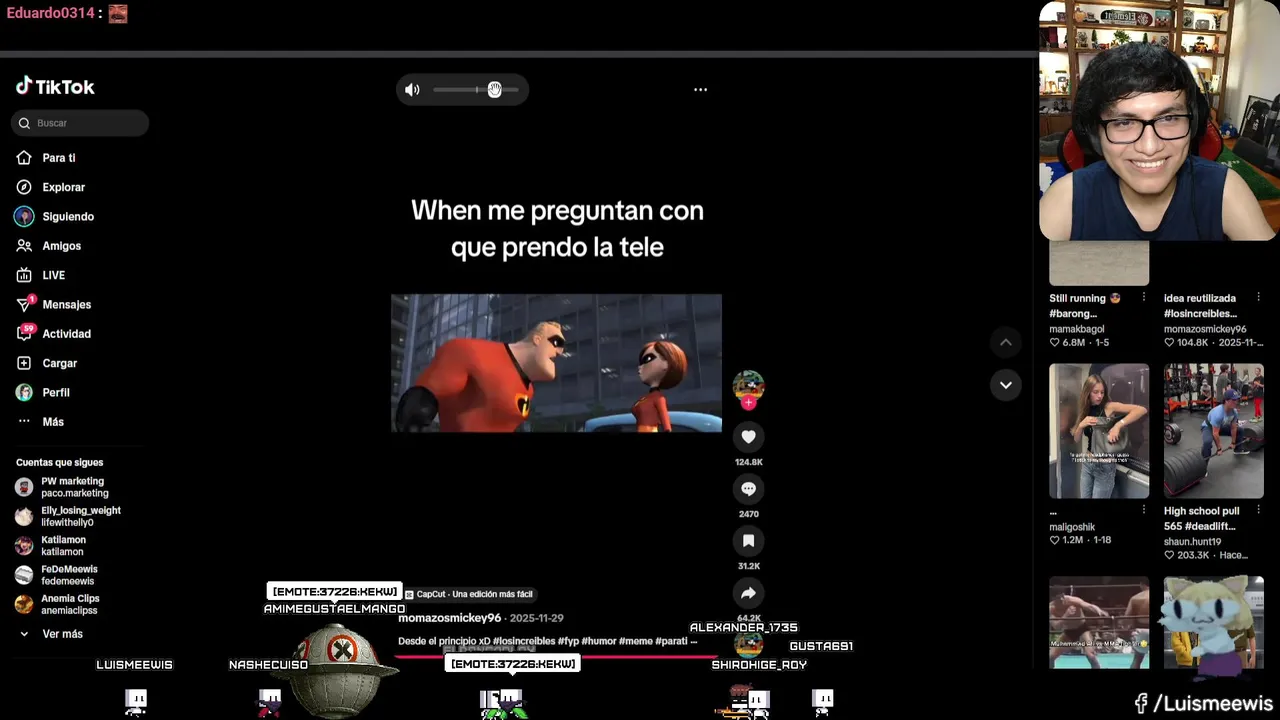
Task: Mute the video with speaker icon
Action: 412,90
